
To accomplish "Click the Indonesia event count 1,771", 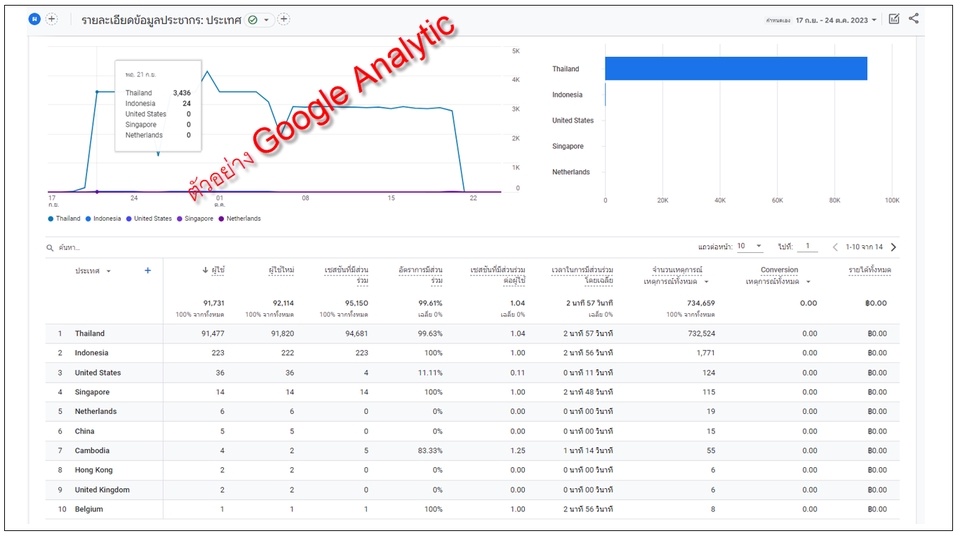I will (x=706, y=353).
